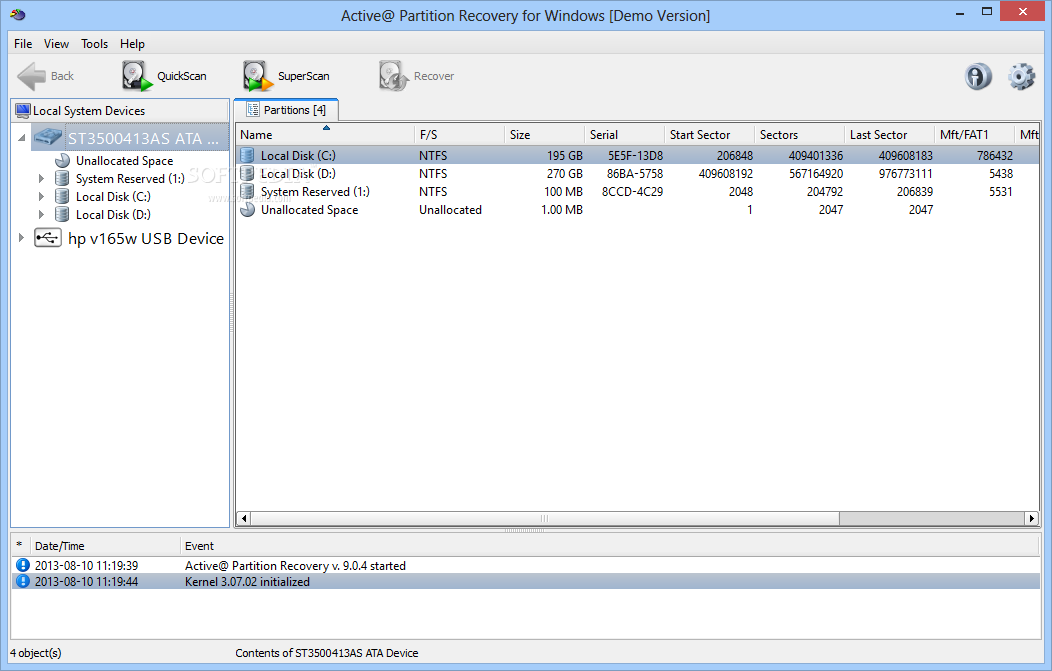Click the Recover disk icon
The height and width of the screenshot is (671, 1052).
(394, 76)
